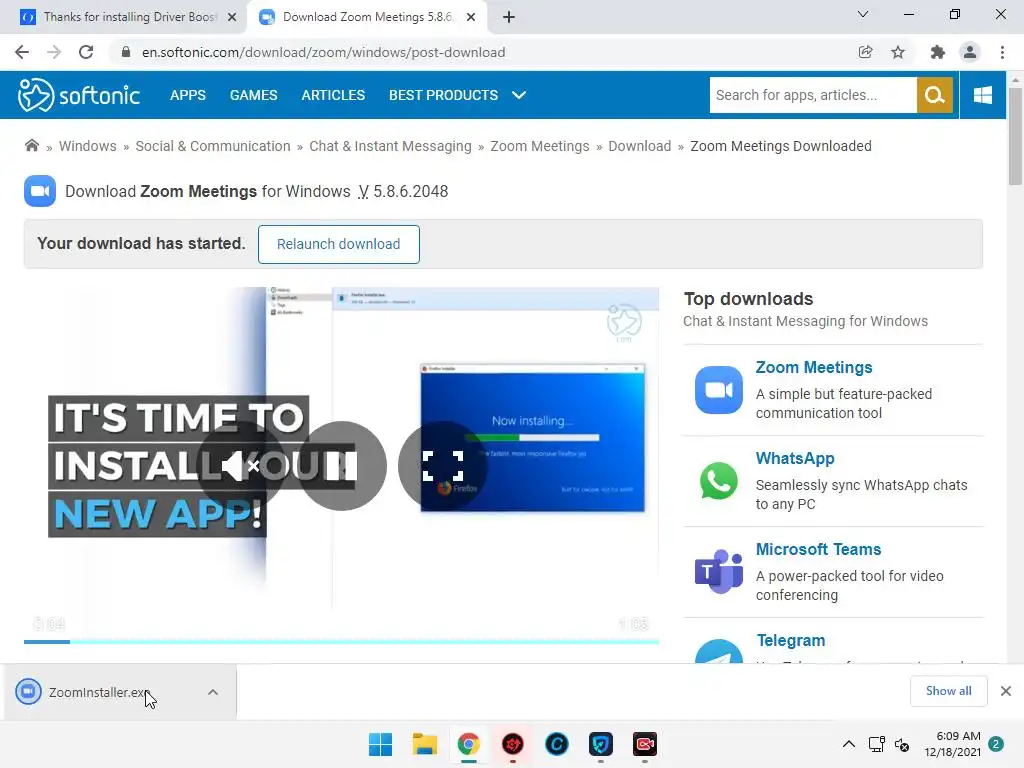This screenshot has height=768, width=1024.
Task: Open Download breadcrumb link
Action: (x=639, y=146)
